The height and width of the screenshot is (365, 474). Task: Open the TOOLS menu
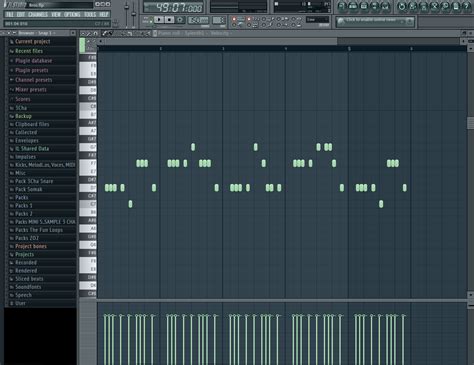[x=90, y=14]
